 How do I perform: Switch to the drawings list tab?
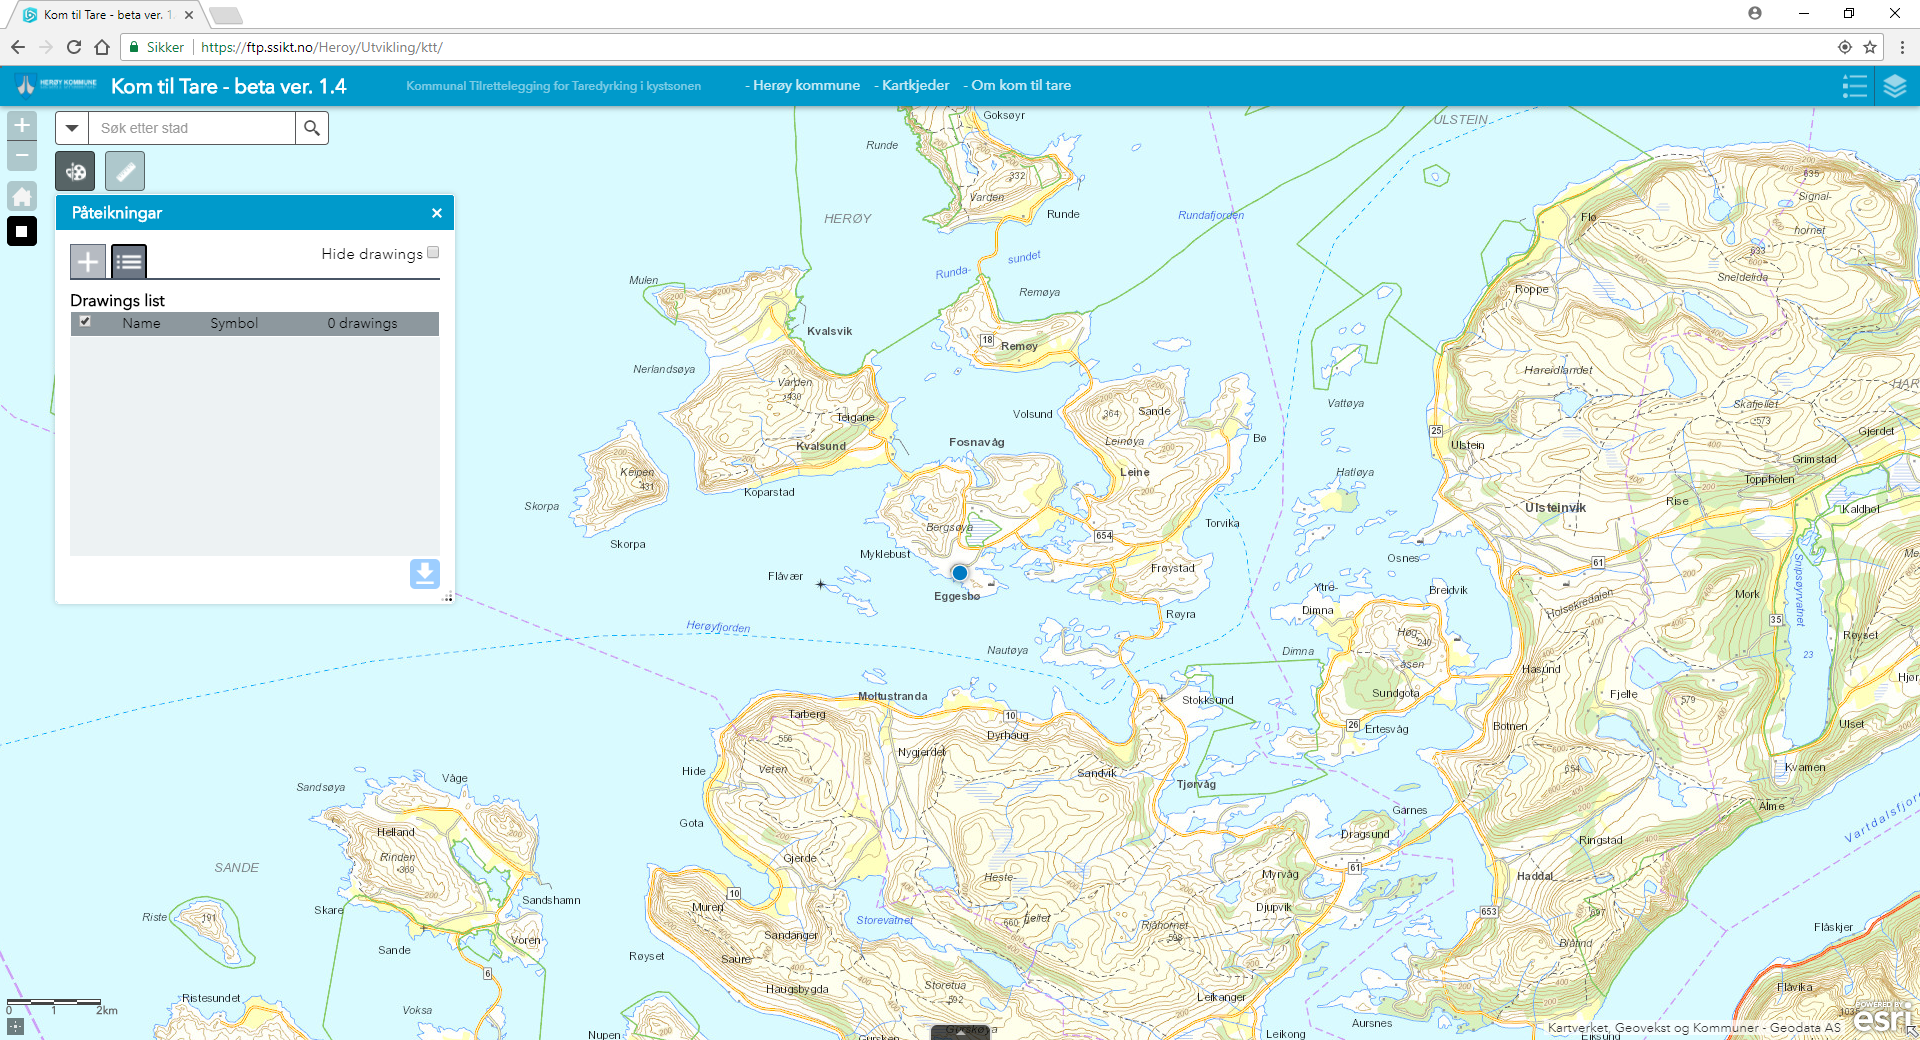[x=129, y=262]
